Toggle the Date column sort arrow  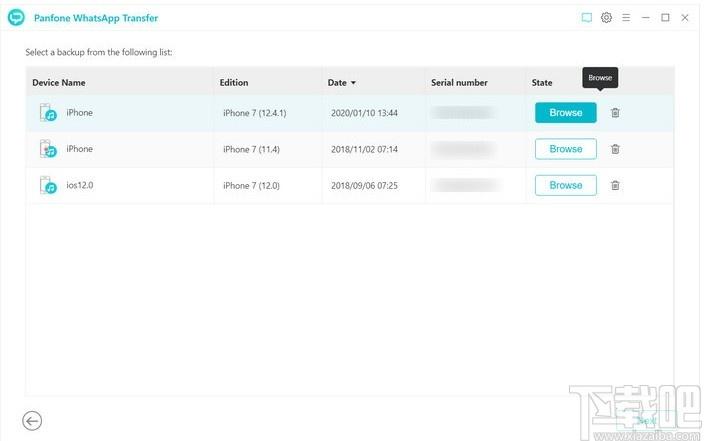pyautogui.click(x=353, y=83)
